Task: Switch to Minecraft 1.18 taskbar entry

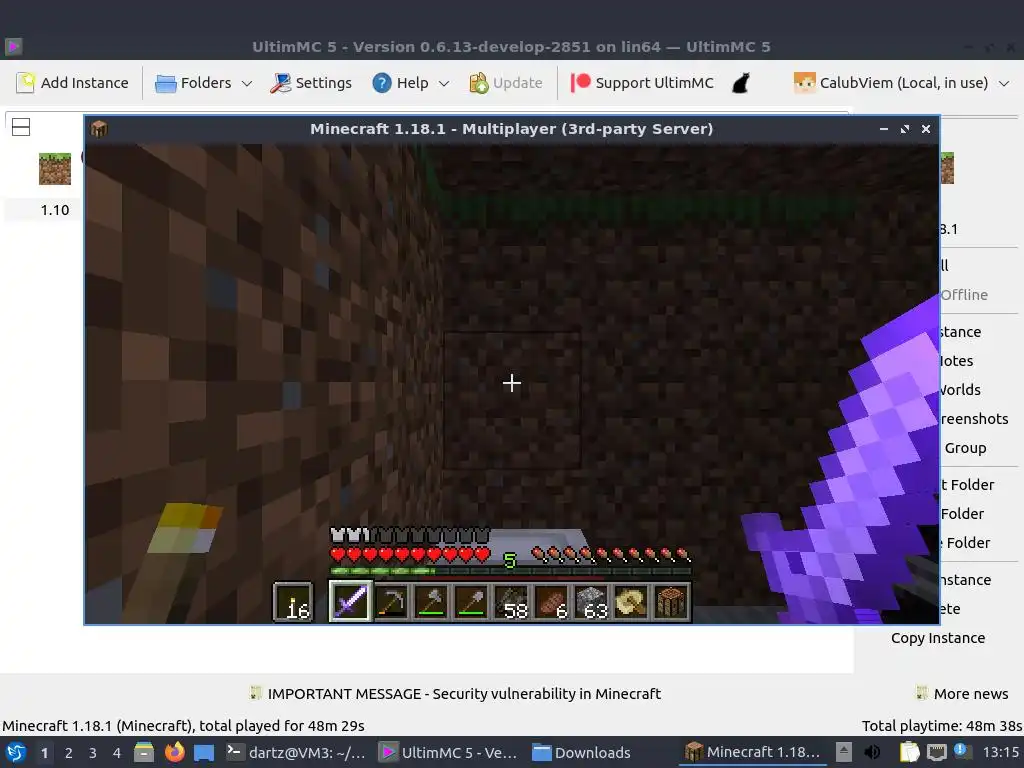Action: 753,752
